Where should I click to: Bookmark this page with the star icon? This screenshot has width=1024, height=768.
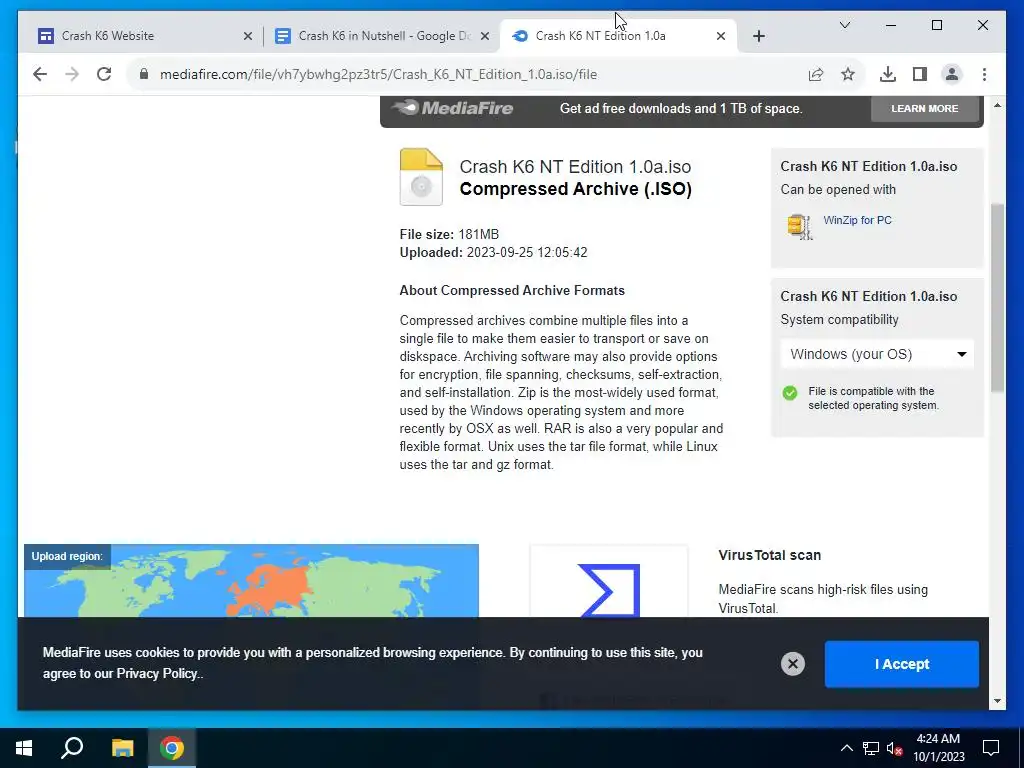coord(848,74)
